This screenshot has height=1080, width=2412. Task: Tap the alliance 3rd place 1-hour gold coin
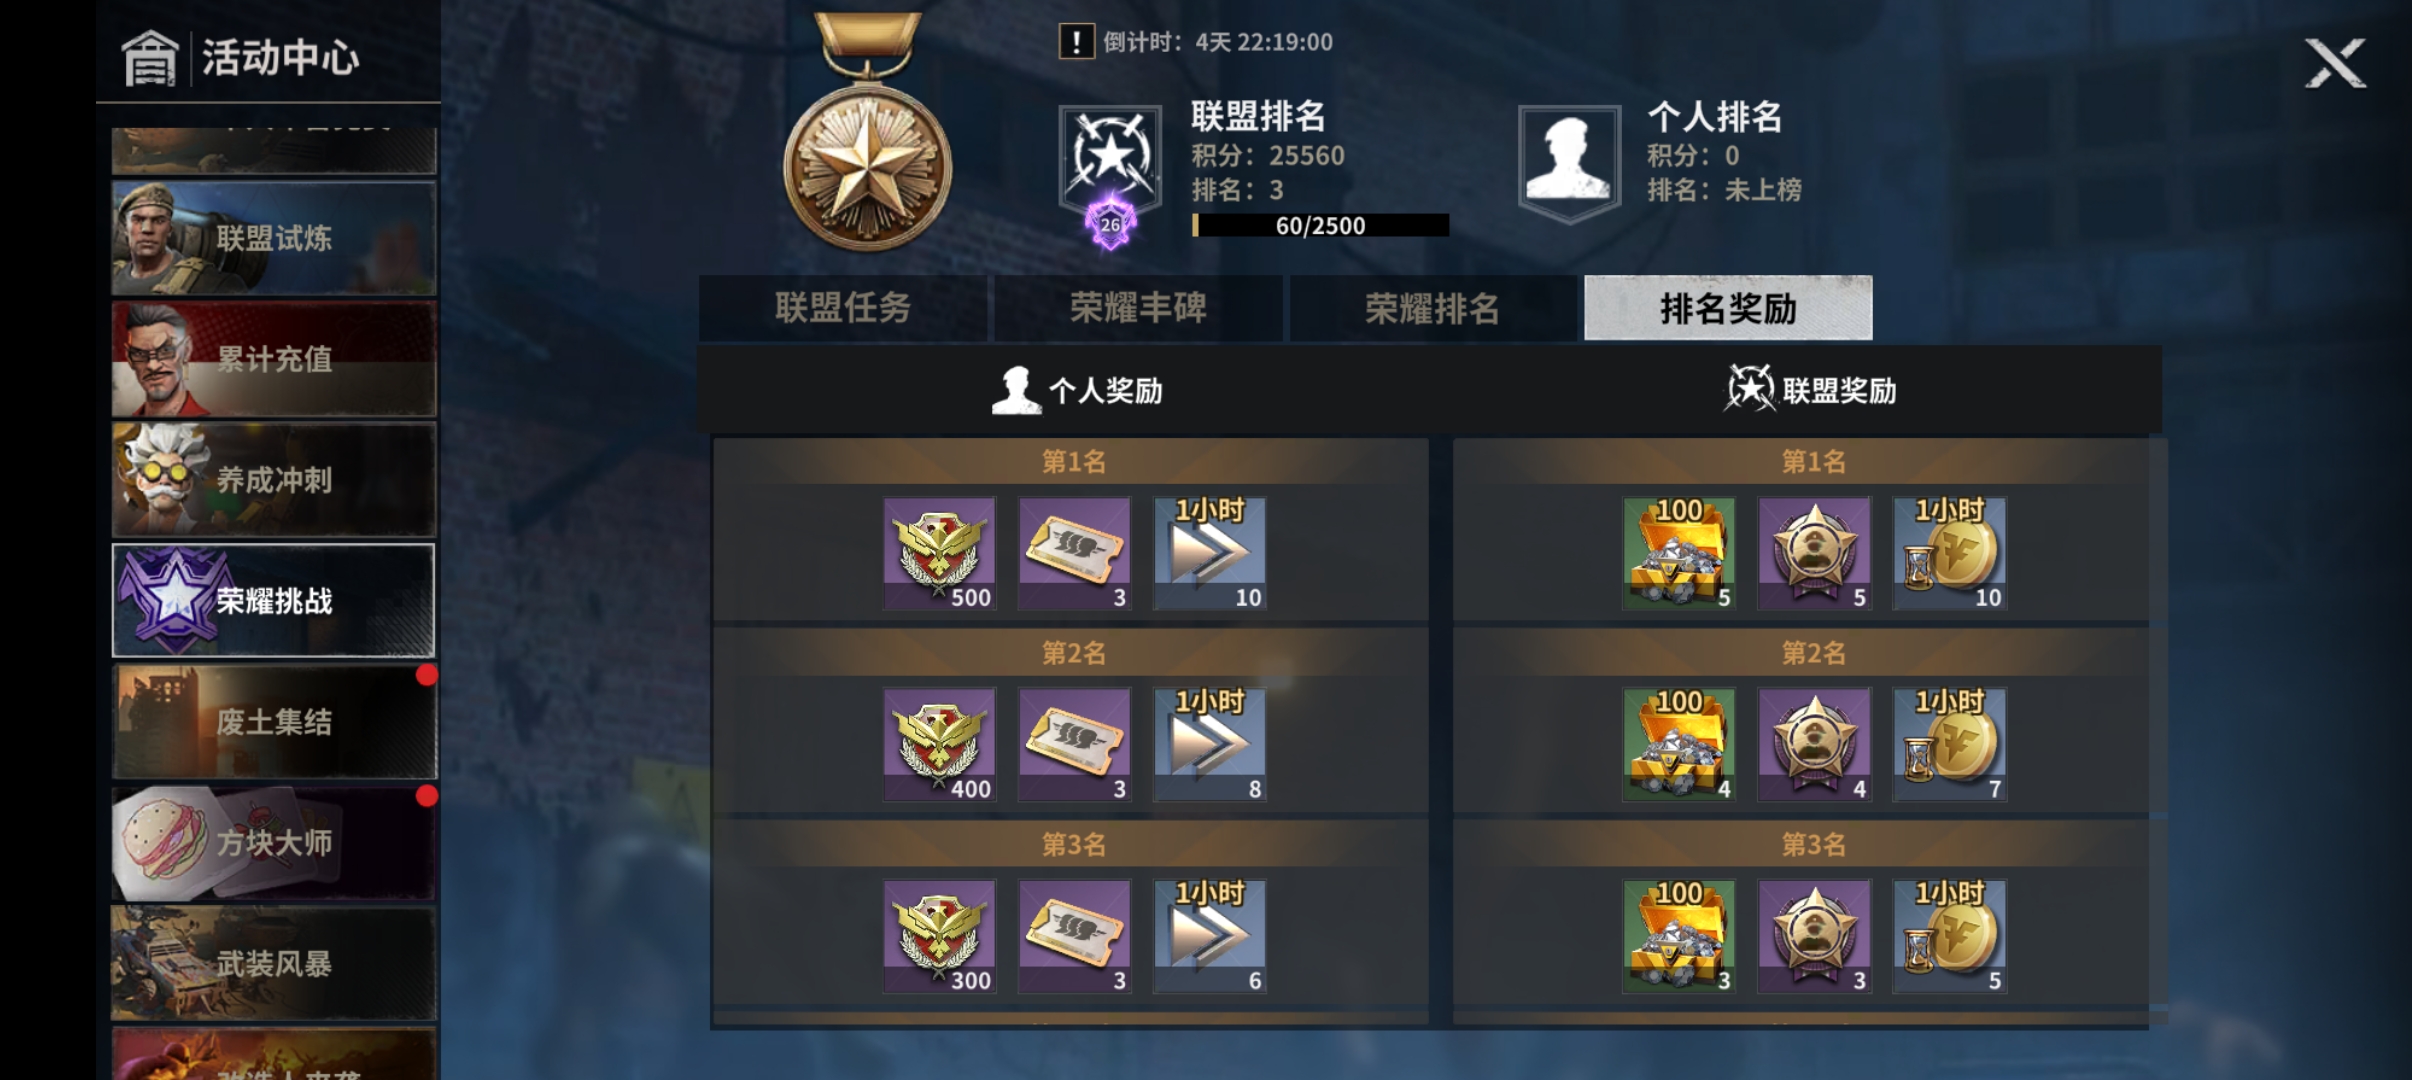pos(1949,937)
